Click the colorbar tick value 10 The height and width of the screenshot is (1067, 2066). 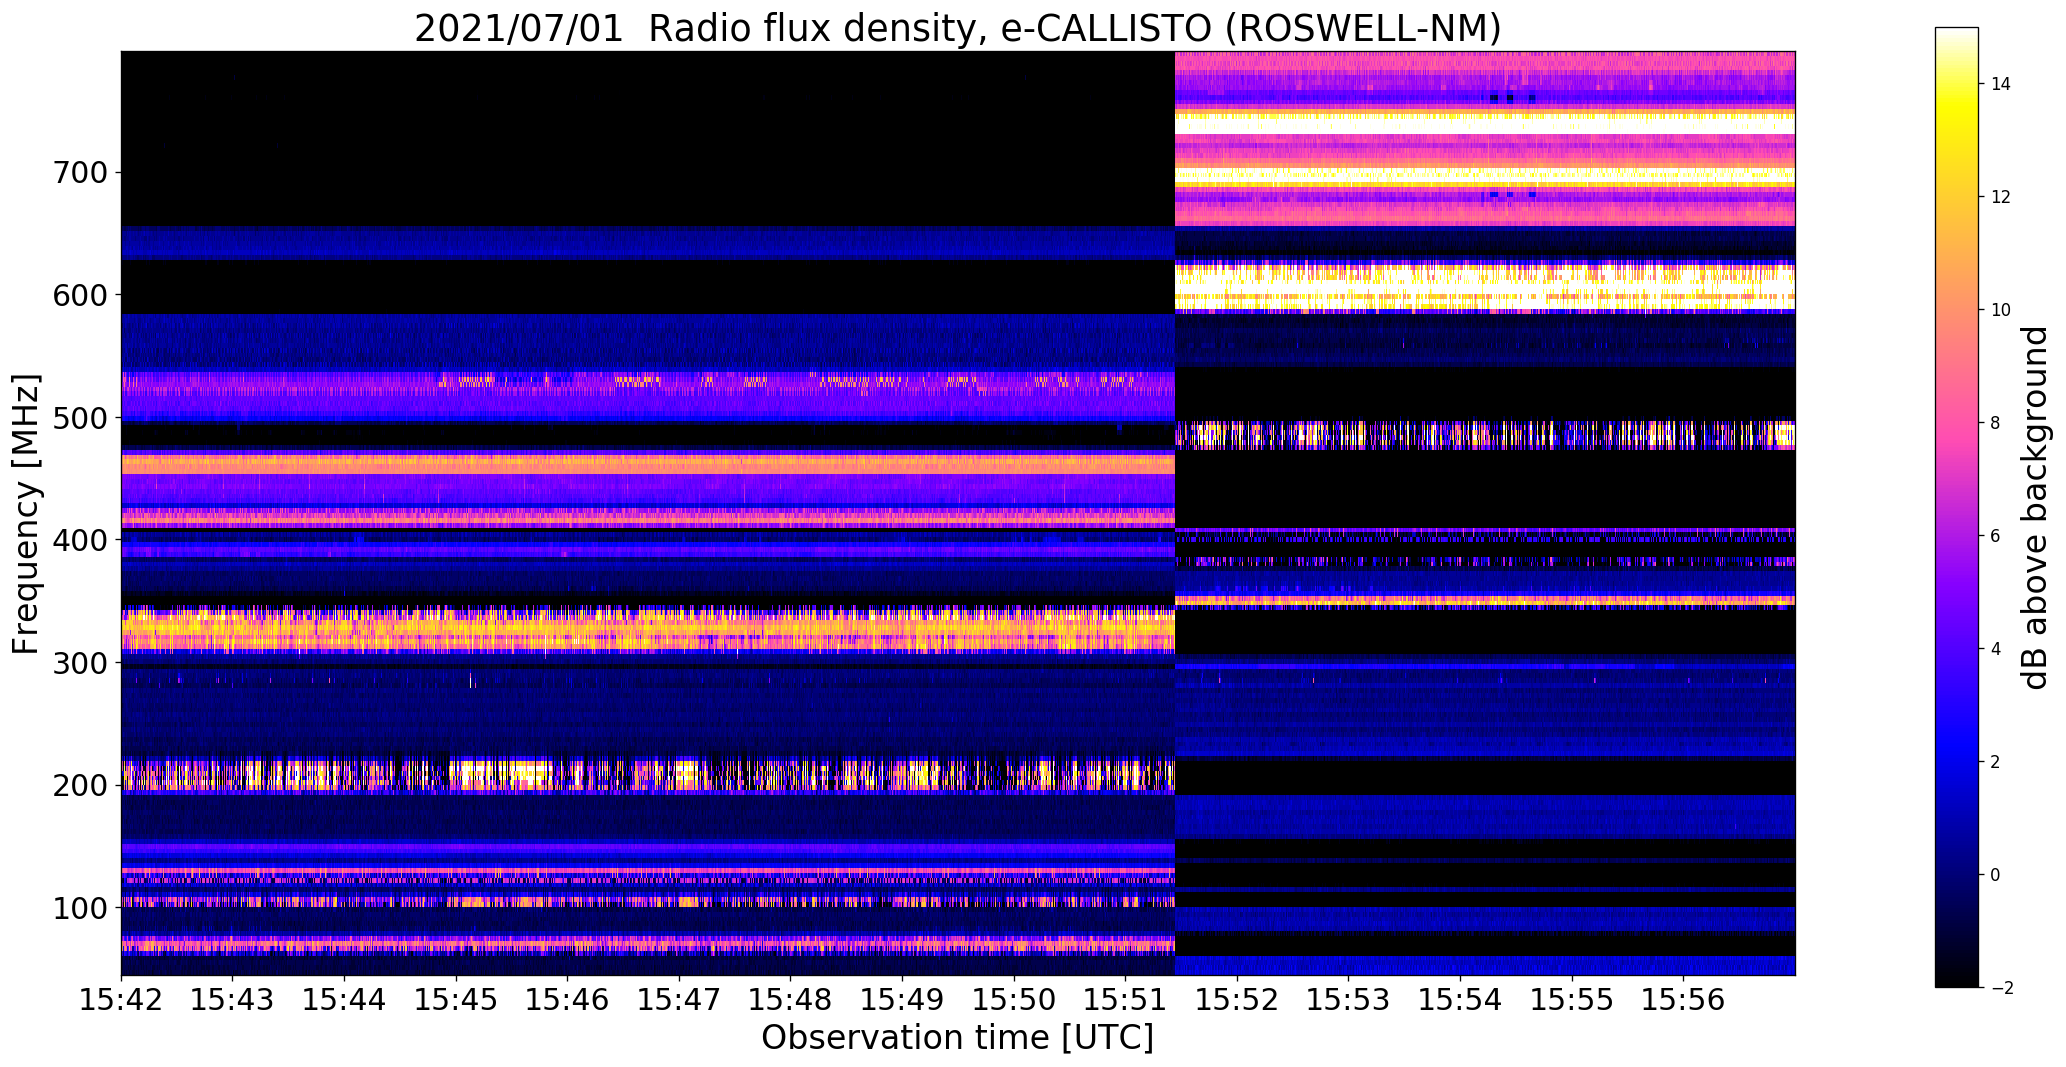pyautogui.click(x=2001, y=310)
